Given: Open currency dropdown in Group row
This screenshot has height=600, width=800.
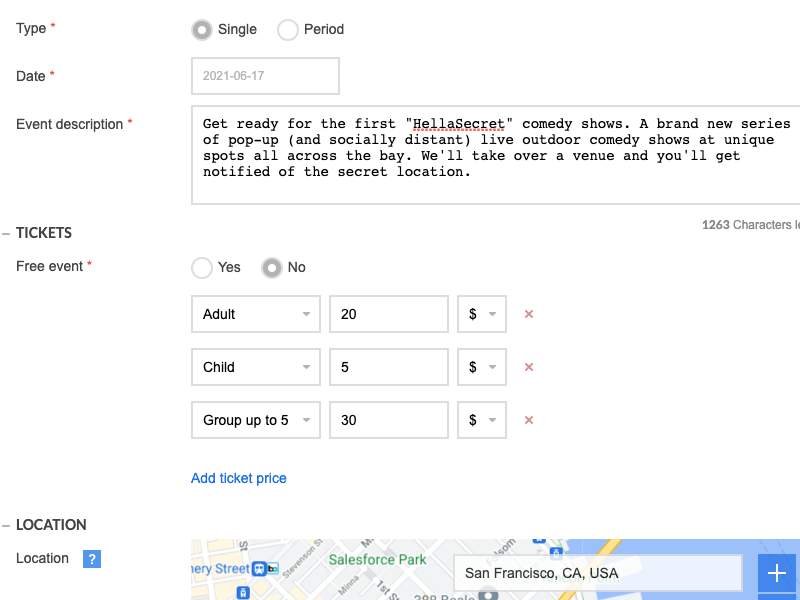Looking at the screenshot, I should (482, 420).
